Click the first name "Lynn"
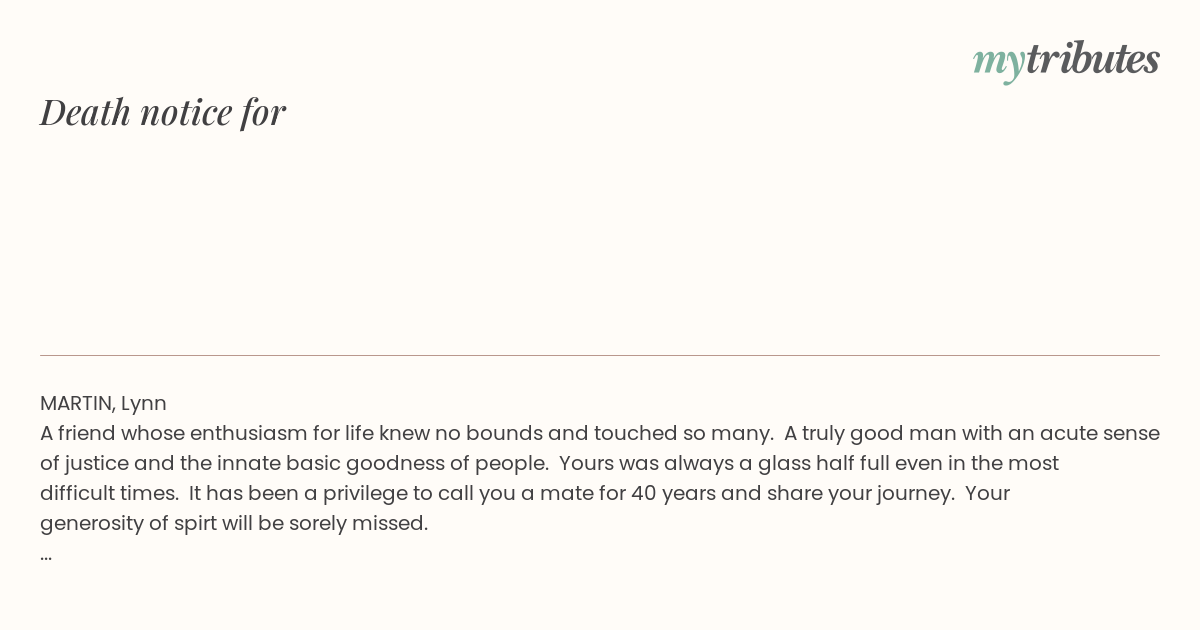This screenshot has width=1200, height=630. (144, 404)
